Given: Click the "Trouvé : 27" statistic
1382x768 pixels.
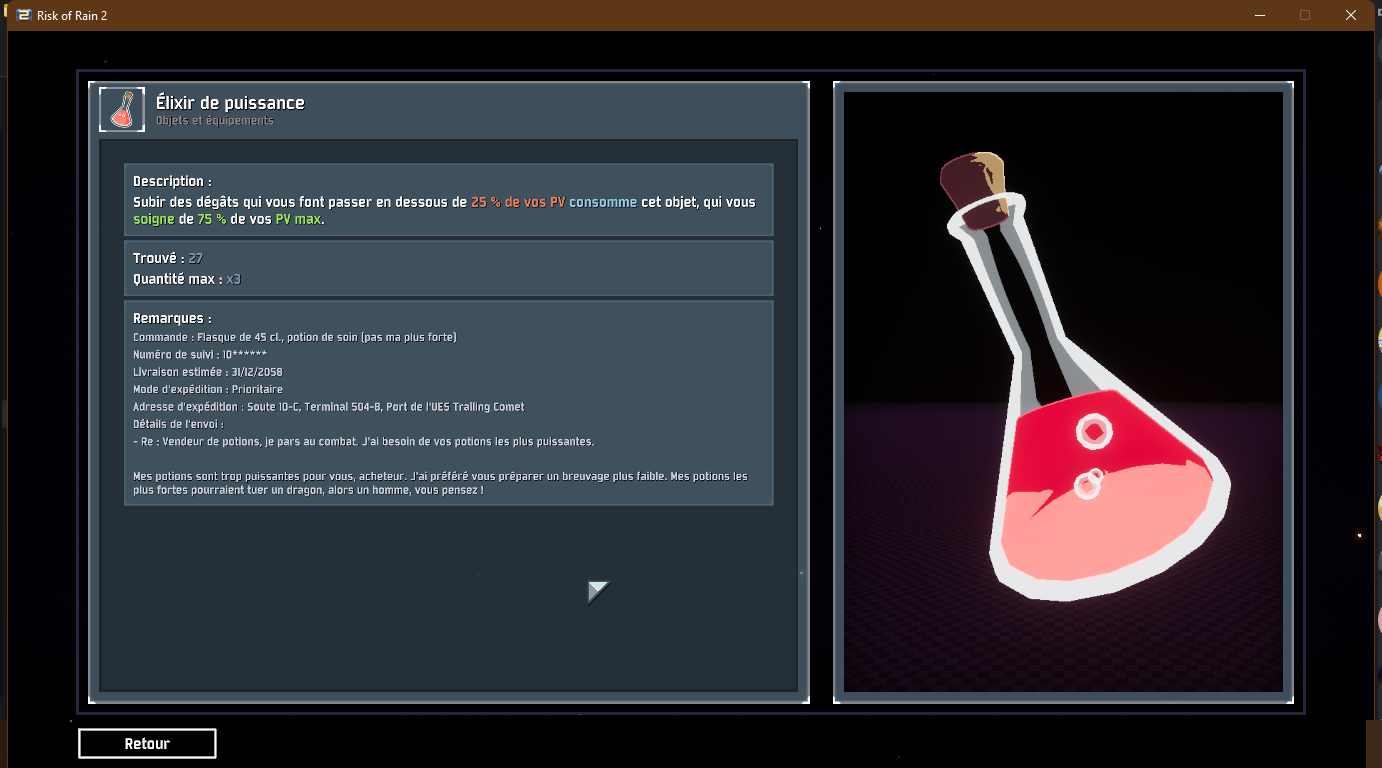Looking at the screenshot, I should click(x=168, y=259).
